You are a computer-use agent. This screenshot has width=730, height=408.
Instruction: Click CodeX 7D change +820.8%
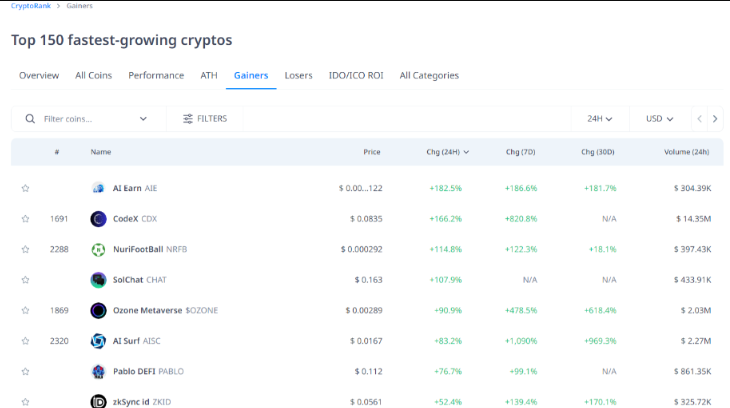pos(521,219)
